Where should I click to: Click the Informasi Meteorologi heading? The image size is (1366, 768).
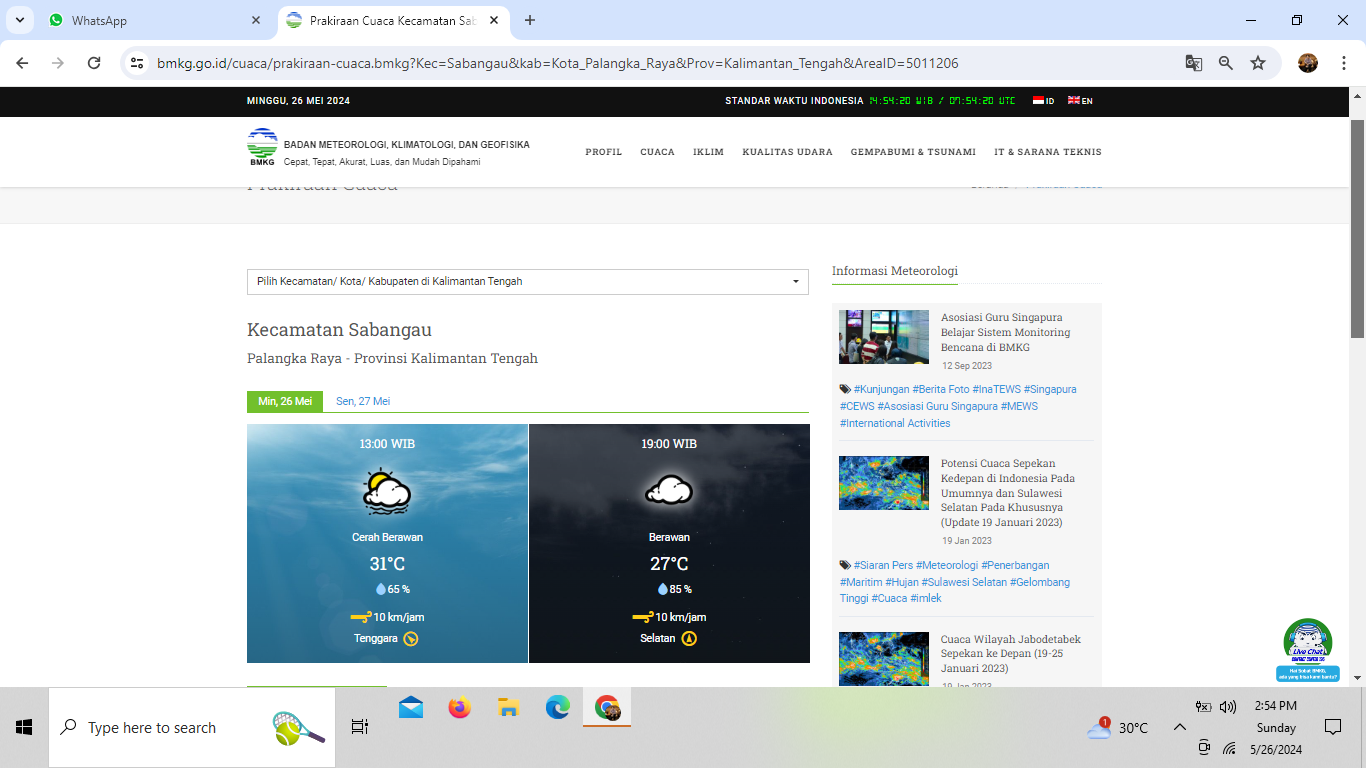click(x=895, y=271)
